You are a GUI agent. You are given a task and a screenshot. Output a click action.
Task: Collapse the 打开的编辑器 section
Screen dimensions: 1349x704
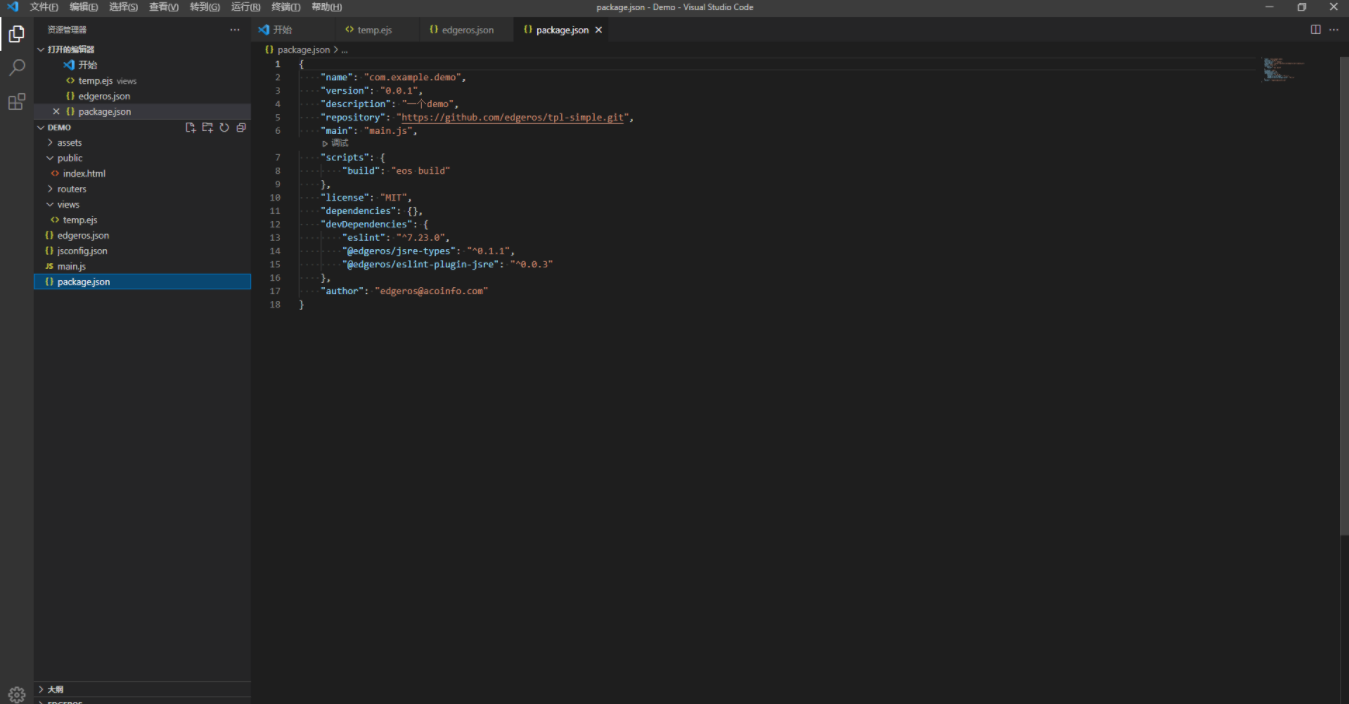point(142,49)
